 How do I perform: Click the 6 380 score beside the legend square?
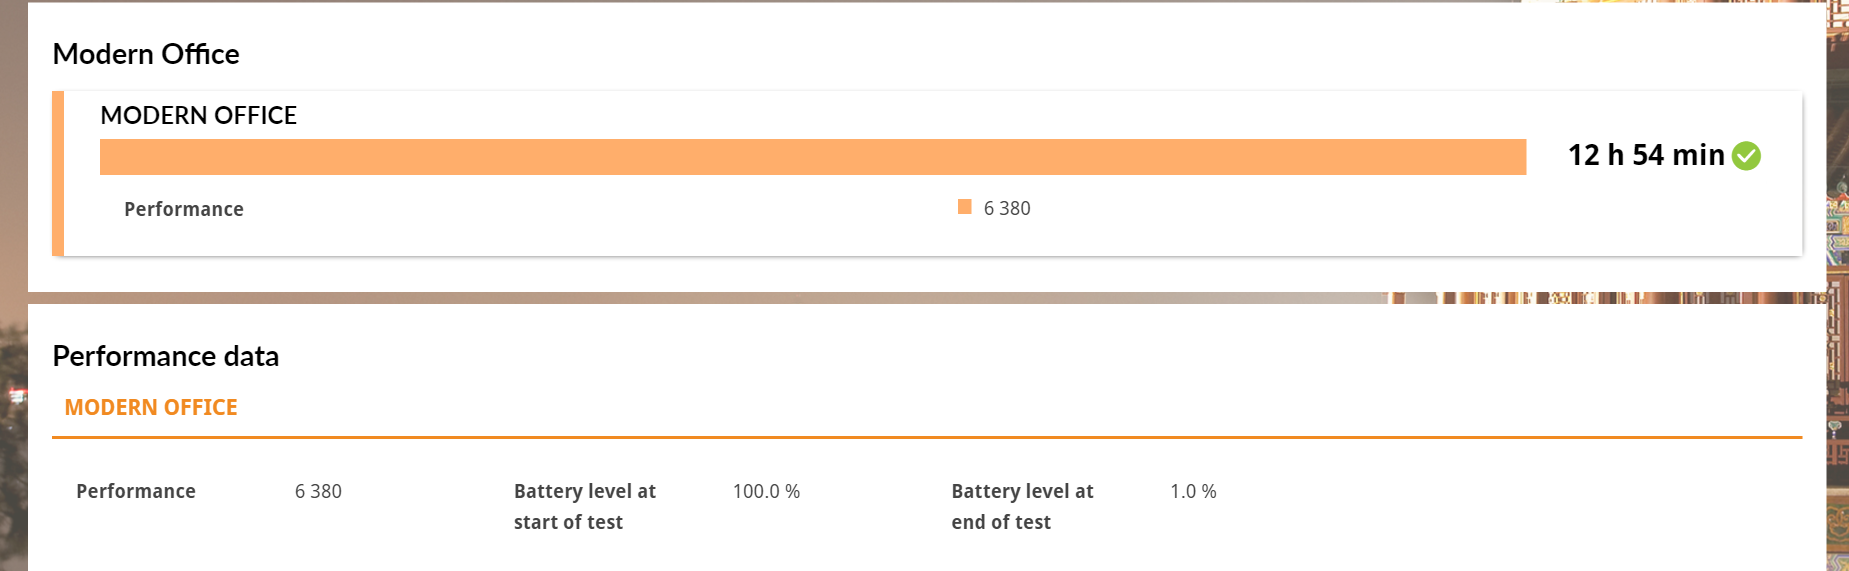[x=1007, y=208]
